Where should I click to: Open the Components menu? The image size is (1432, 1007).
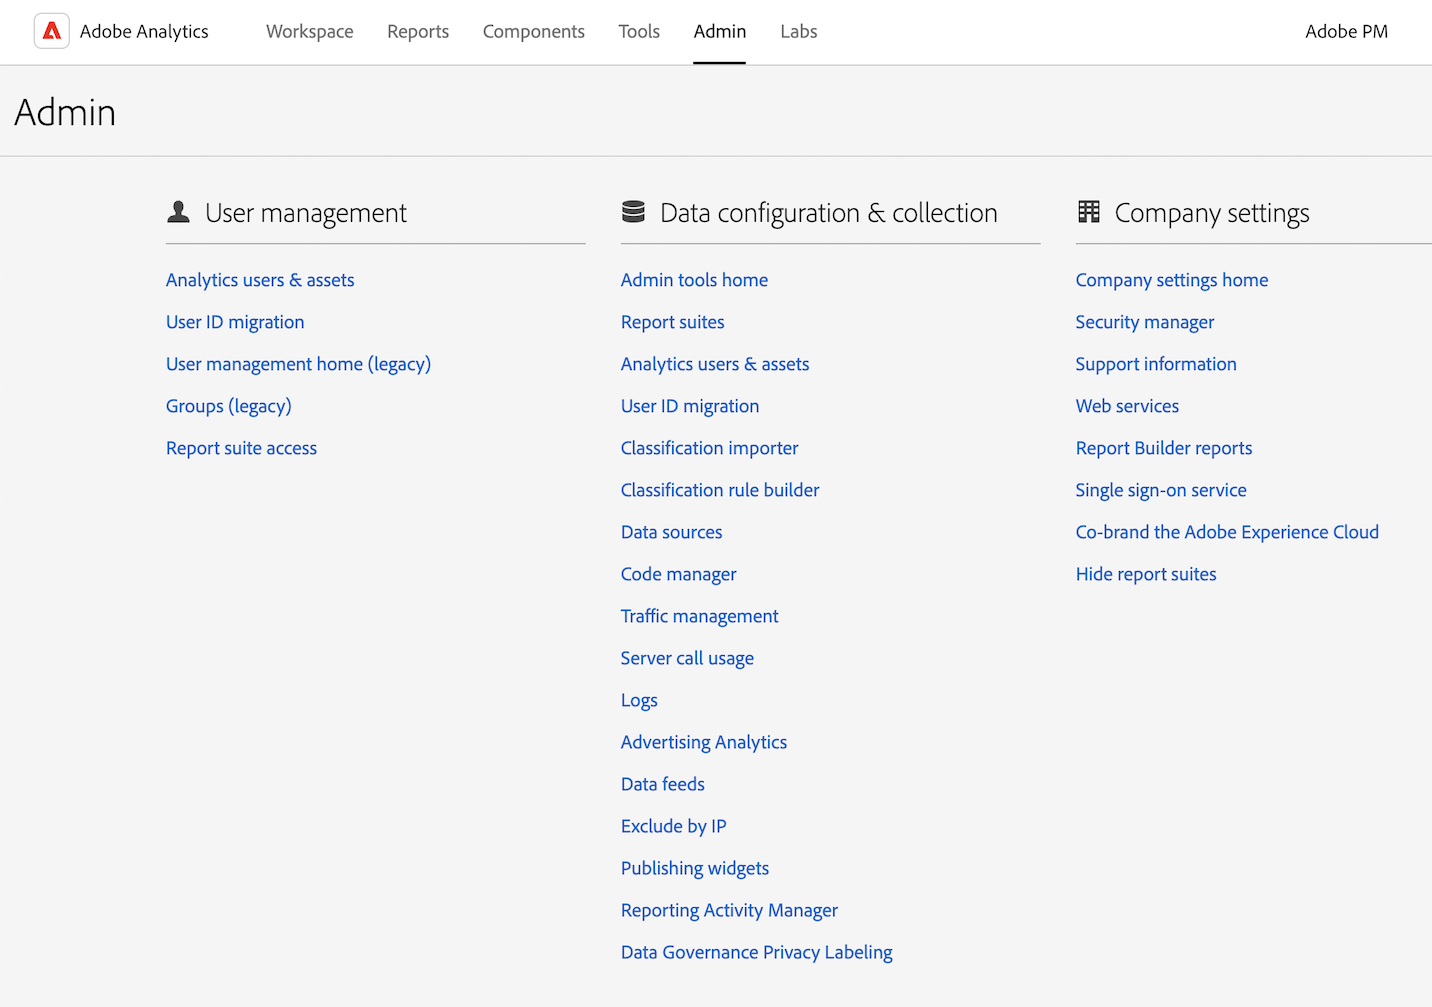[x=533, y=32]
